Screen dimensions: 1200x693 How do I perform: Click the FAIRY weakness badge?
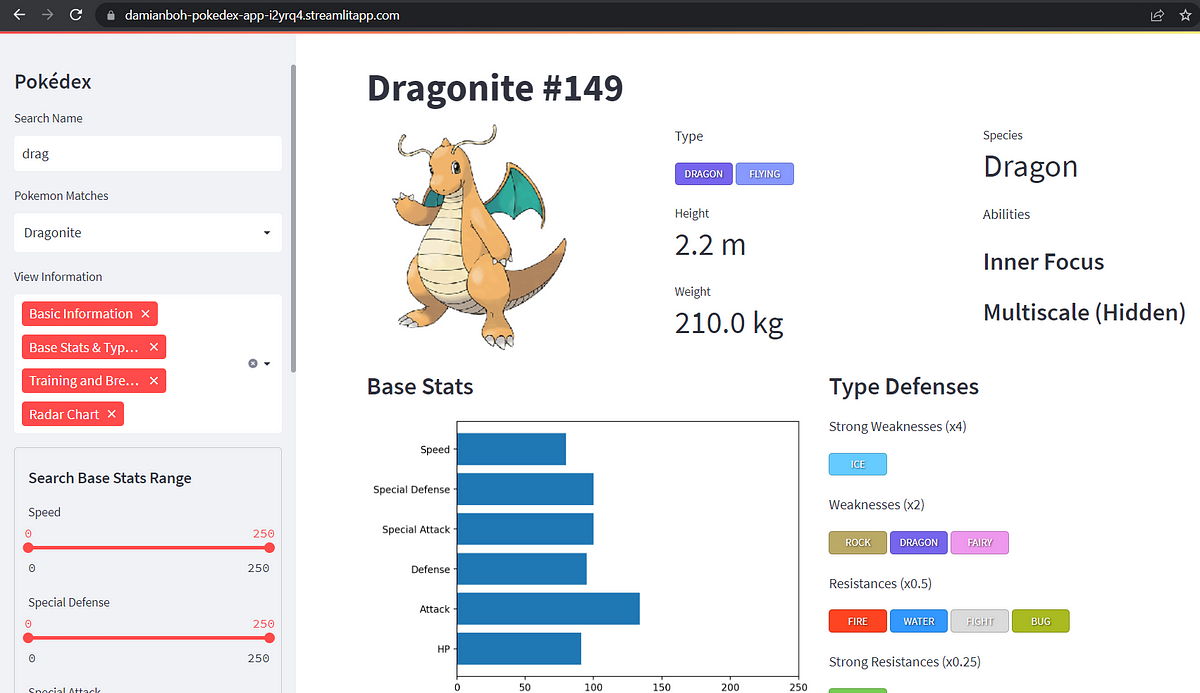point(980,542)
